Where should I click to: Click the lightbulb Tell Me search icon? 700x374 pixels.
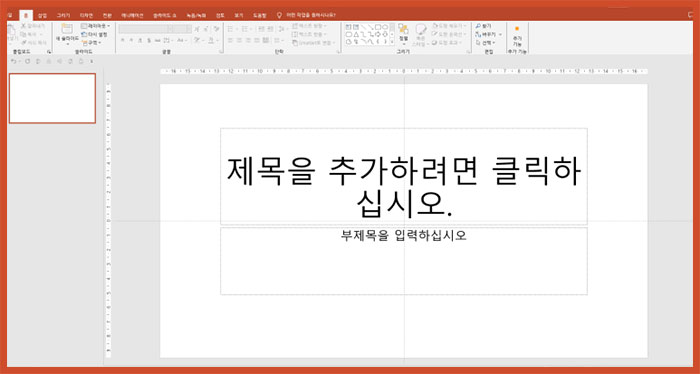tap(279, 15)
